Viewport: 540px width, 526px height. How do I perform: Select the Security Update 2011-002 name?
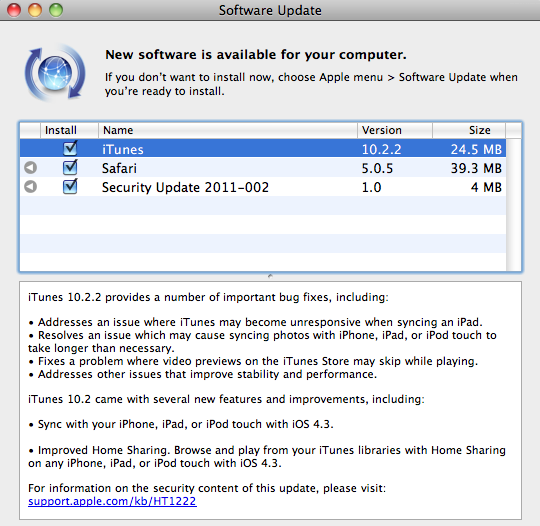pyautogui.click(x=185, y=187)
